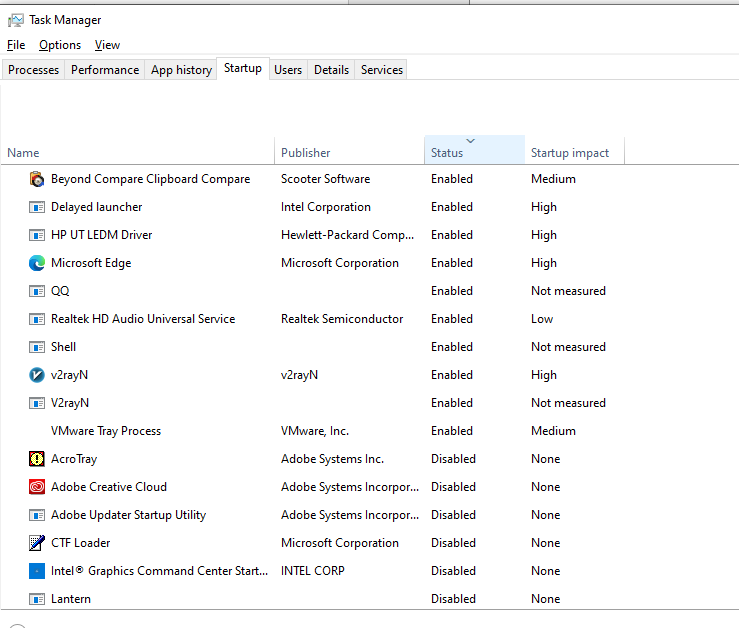Select the Microsoft Edge icon
The height and width of the screenshot is (628, 739).
37,263
